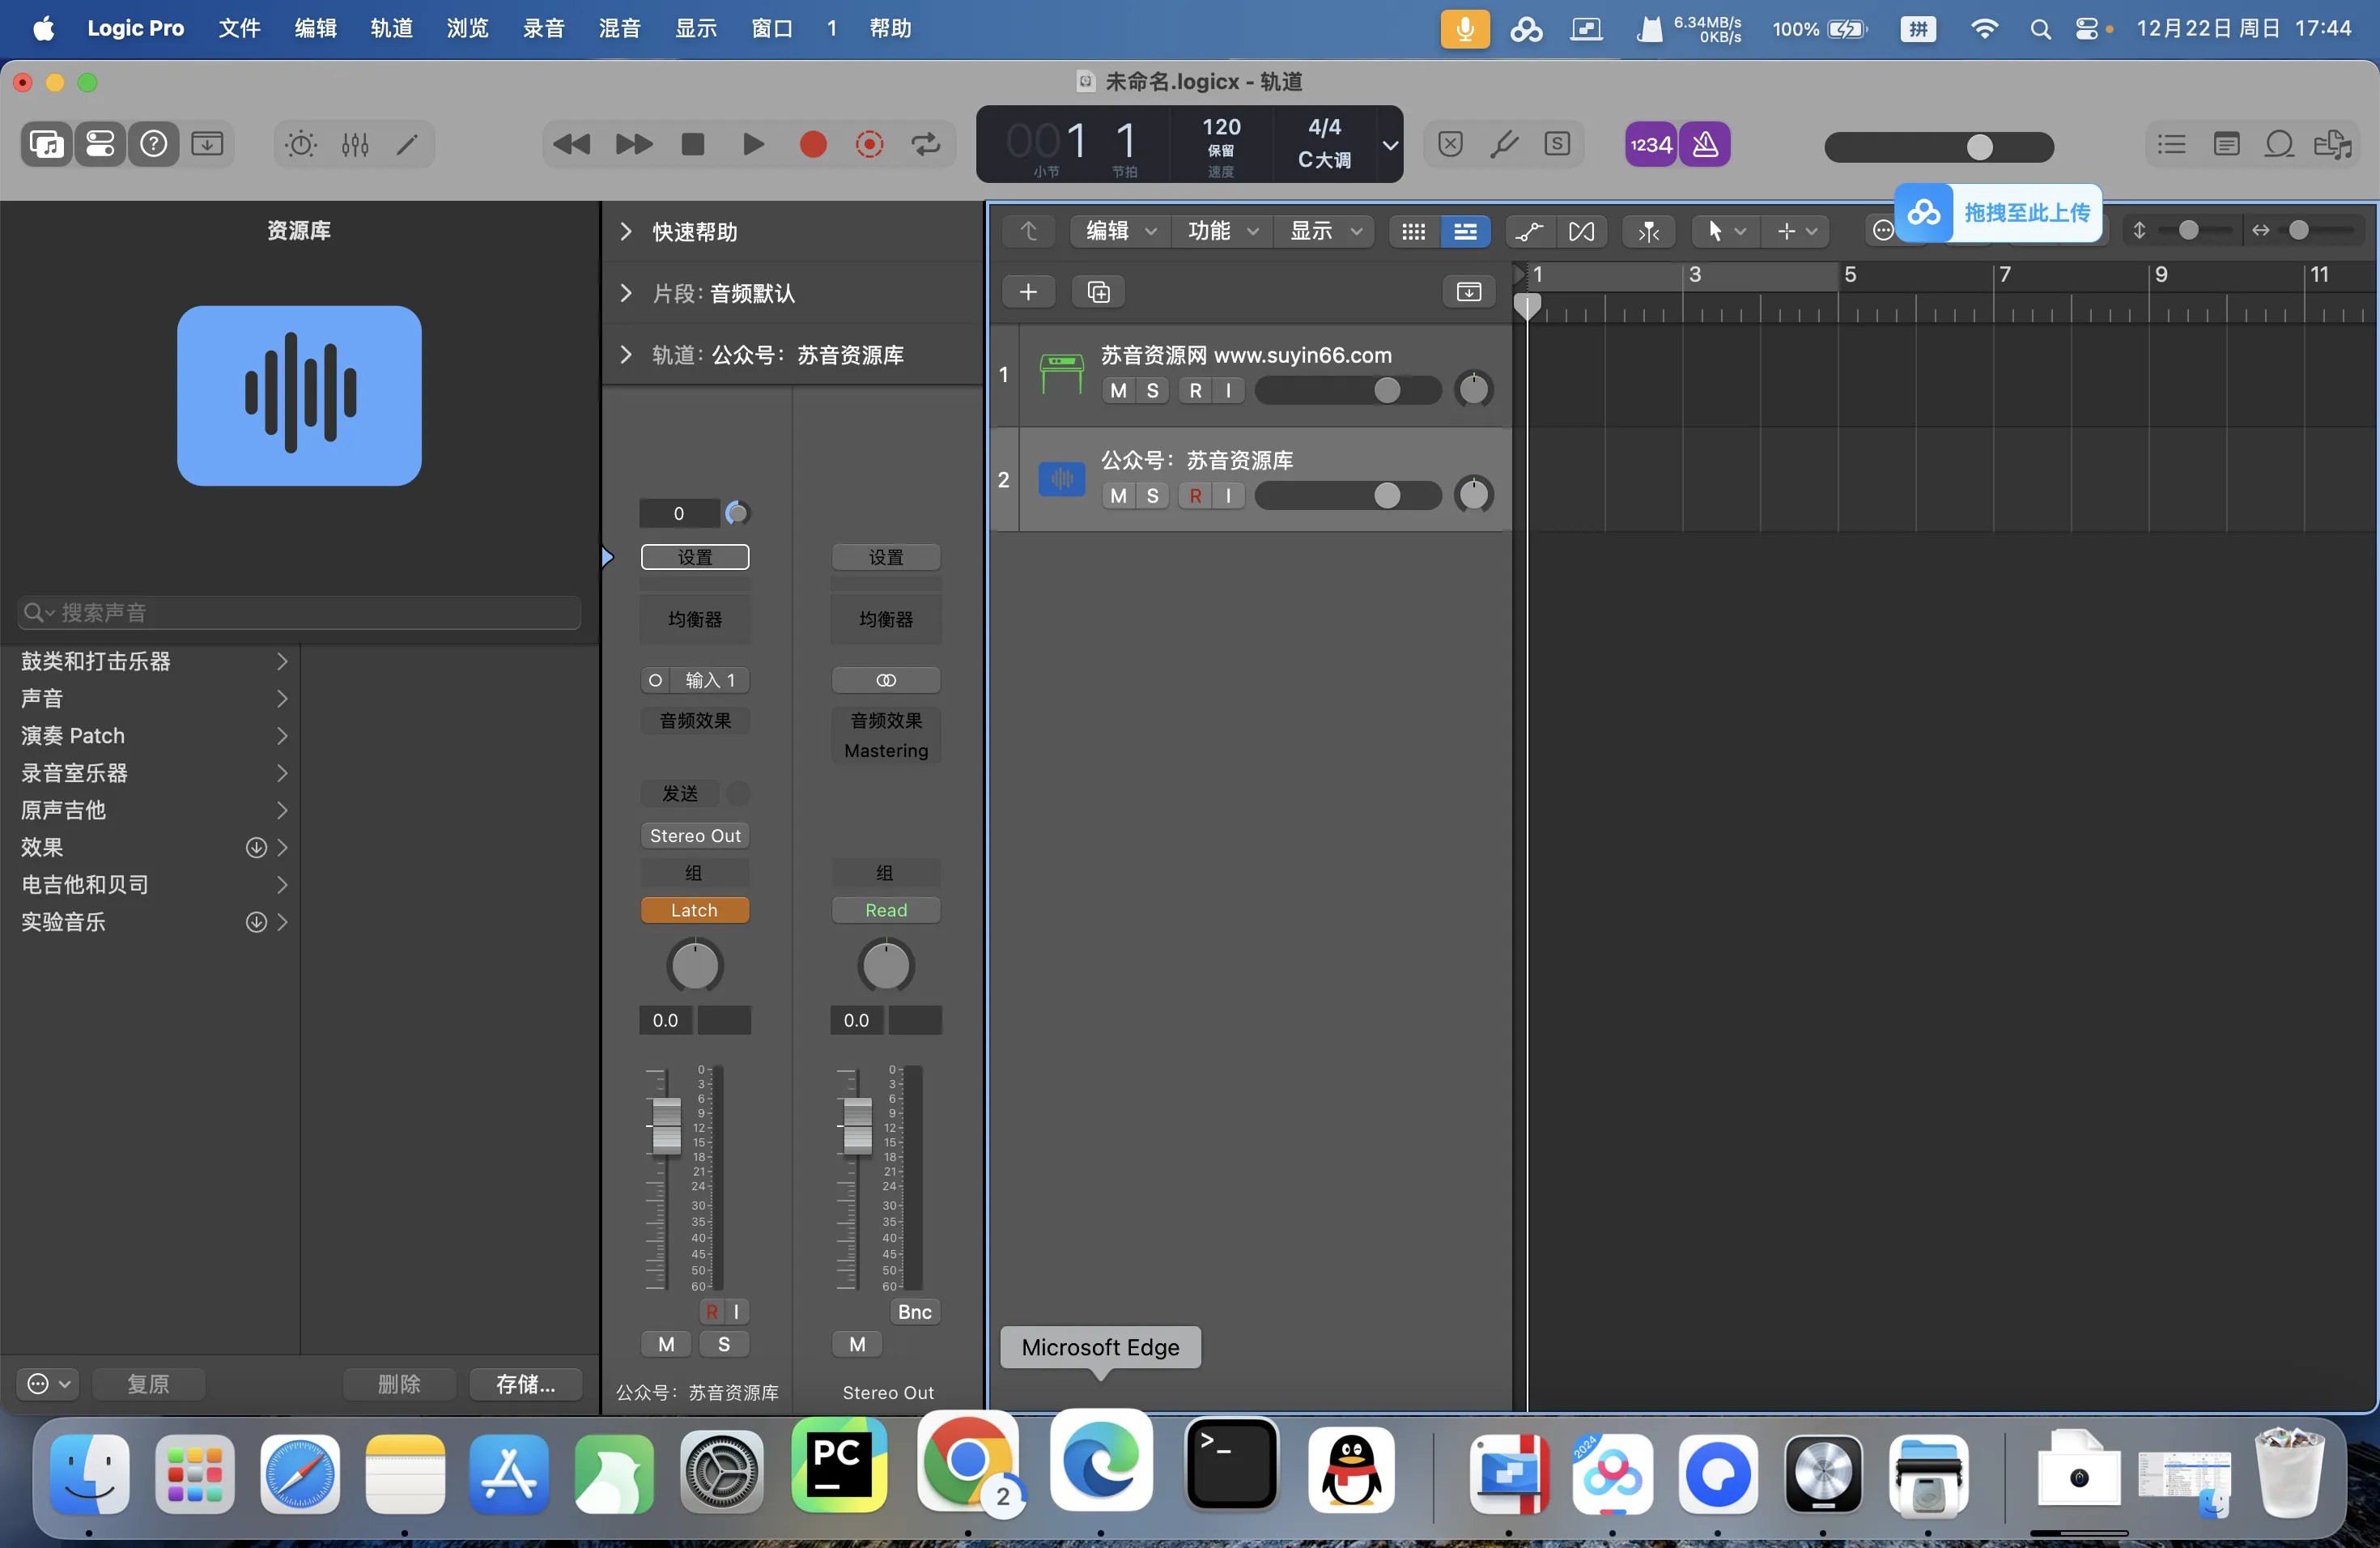Enable Cycle mode with the loop transport icon

(925, 144)
